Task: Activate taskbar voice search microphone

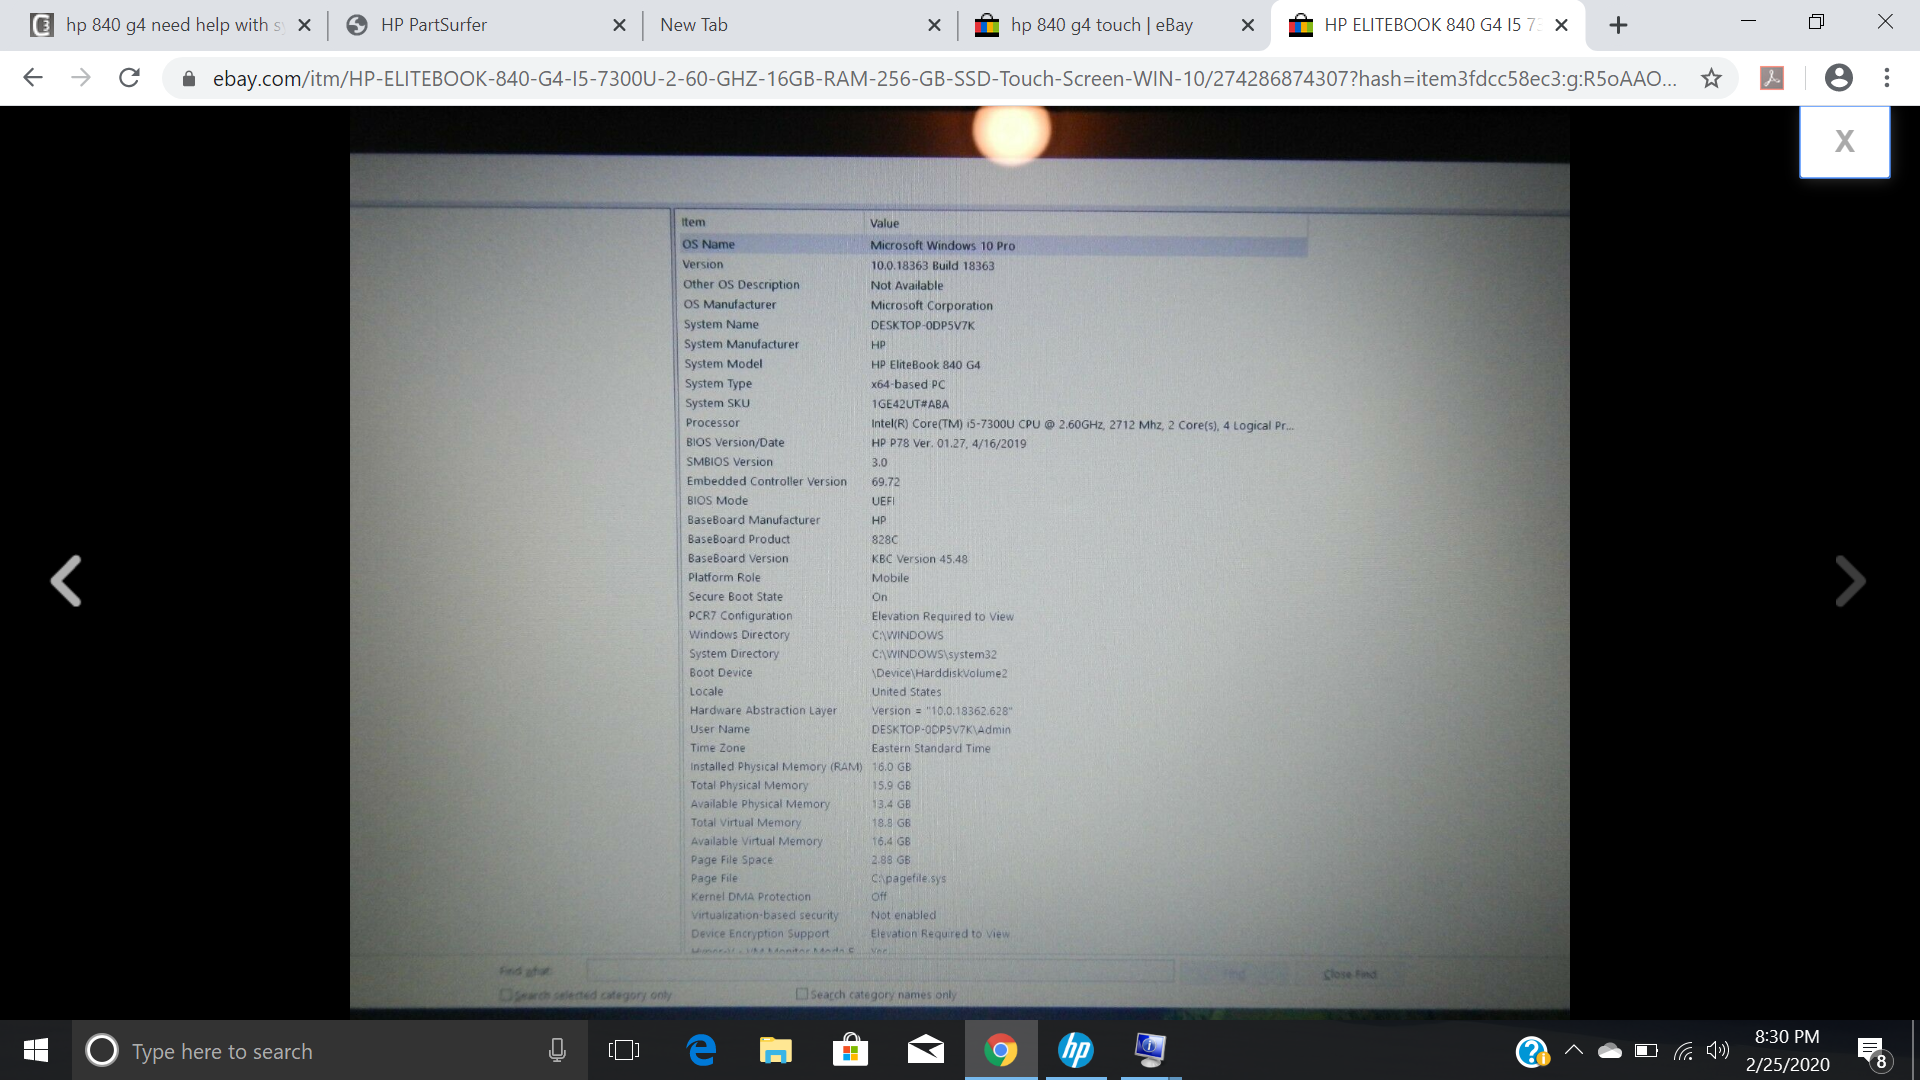Action: click(x=557, y=1050)
